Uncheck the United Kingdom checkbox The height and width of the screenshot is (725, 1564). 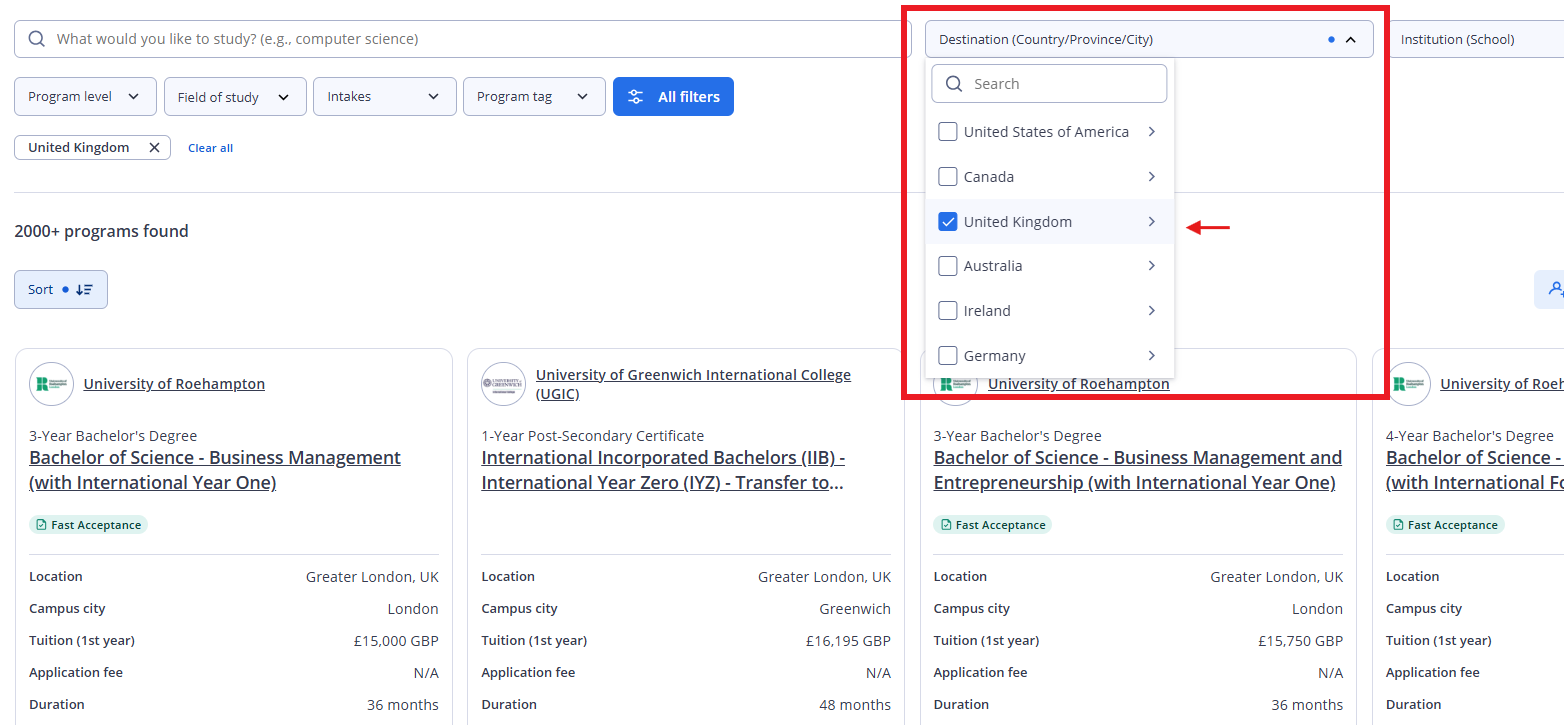point(948,222)
